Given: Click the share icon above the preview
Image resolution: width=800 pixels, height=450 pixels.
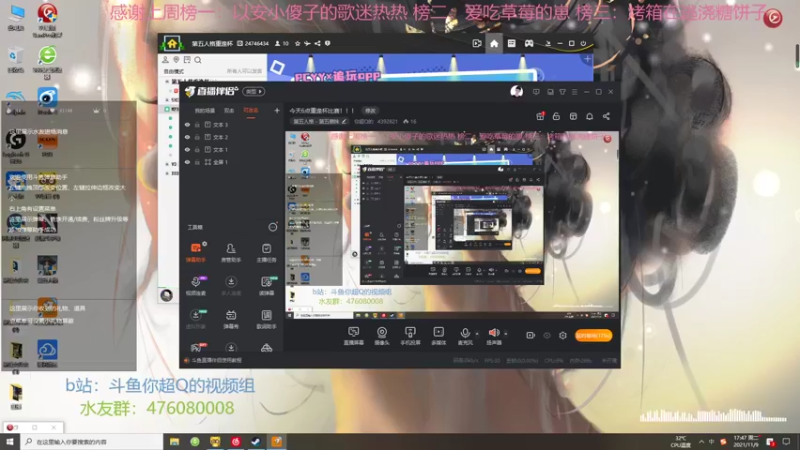Looking at the screenshot, I should (x=606, y=116).
